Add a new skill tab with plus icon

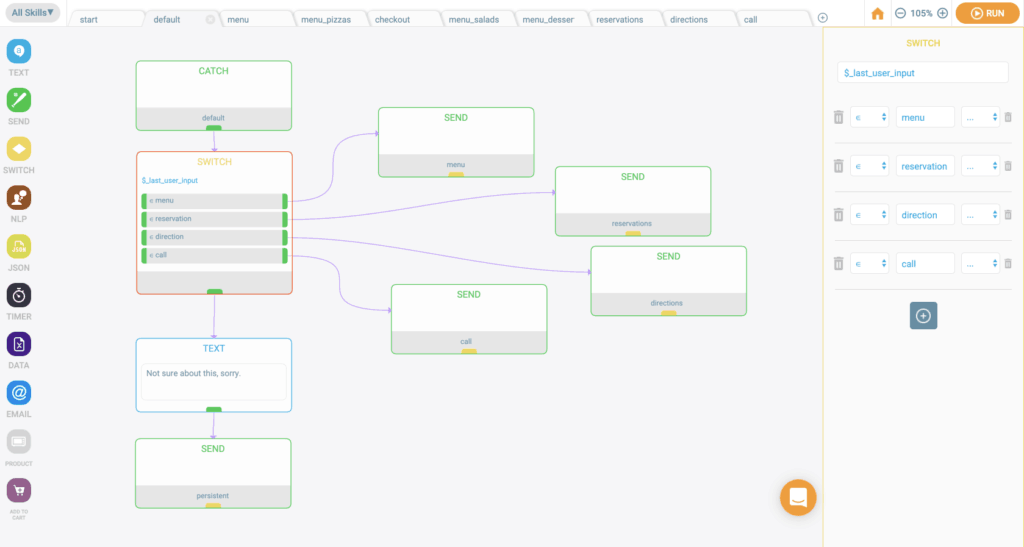pyautogui.click(x=823, y=18)
